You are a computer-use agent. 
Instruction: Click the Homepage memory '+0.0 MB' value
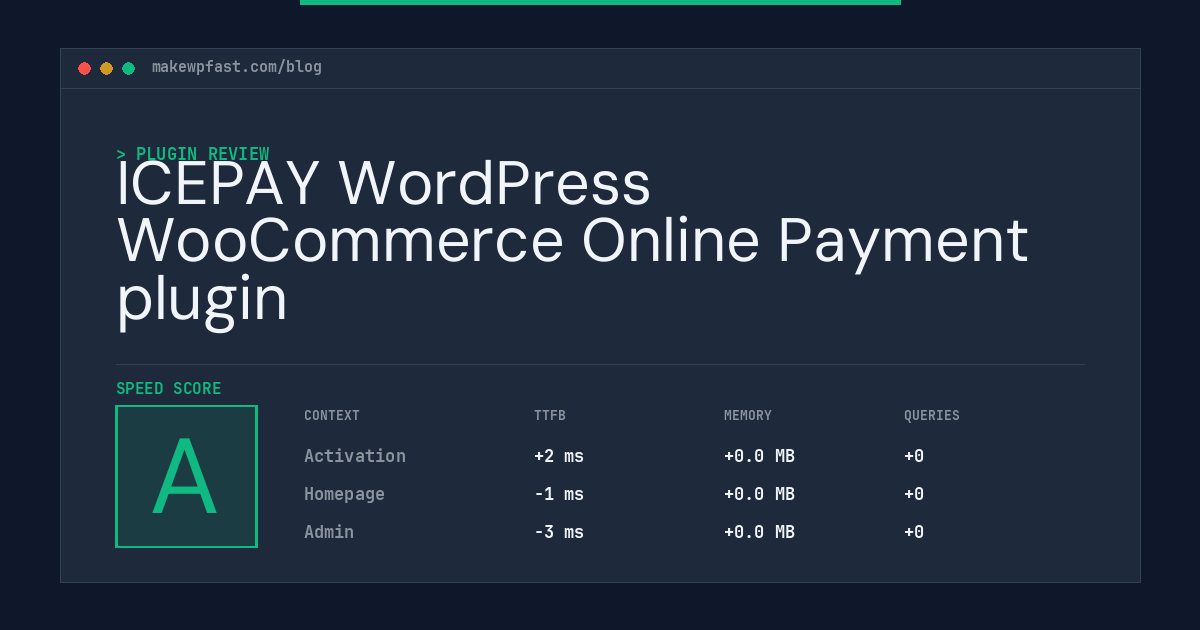tap(759, 494)
